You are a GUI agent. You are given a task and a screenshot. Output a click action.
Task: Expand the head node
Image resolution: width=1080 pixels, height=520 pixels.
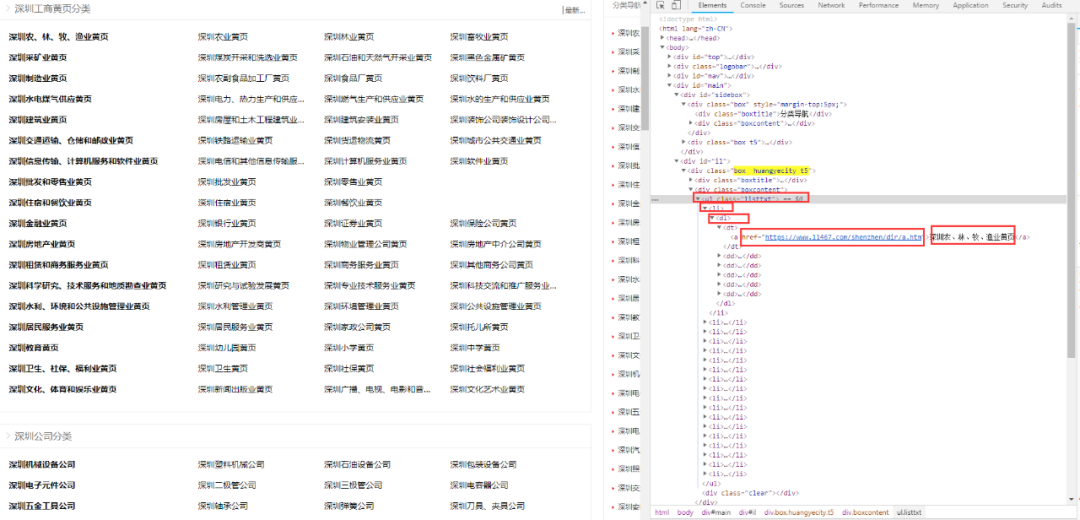pos(662,38)
